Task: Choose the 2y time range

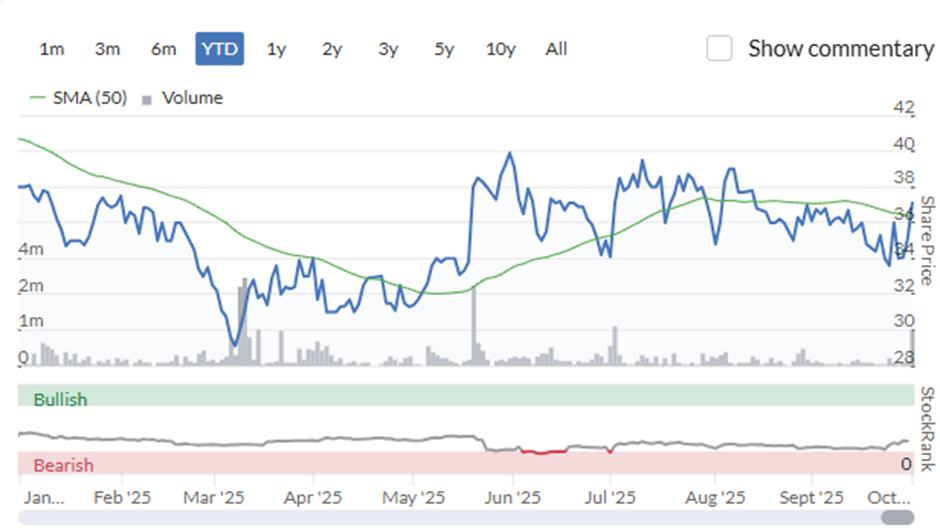Action: click(332, 49)
